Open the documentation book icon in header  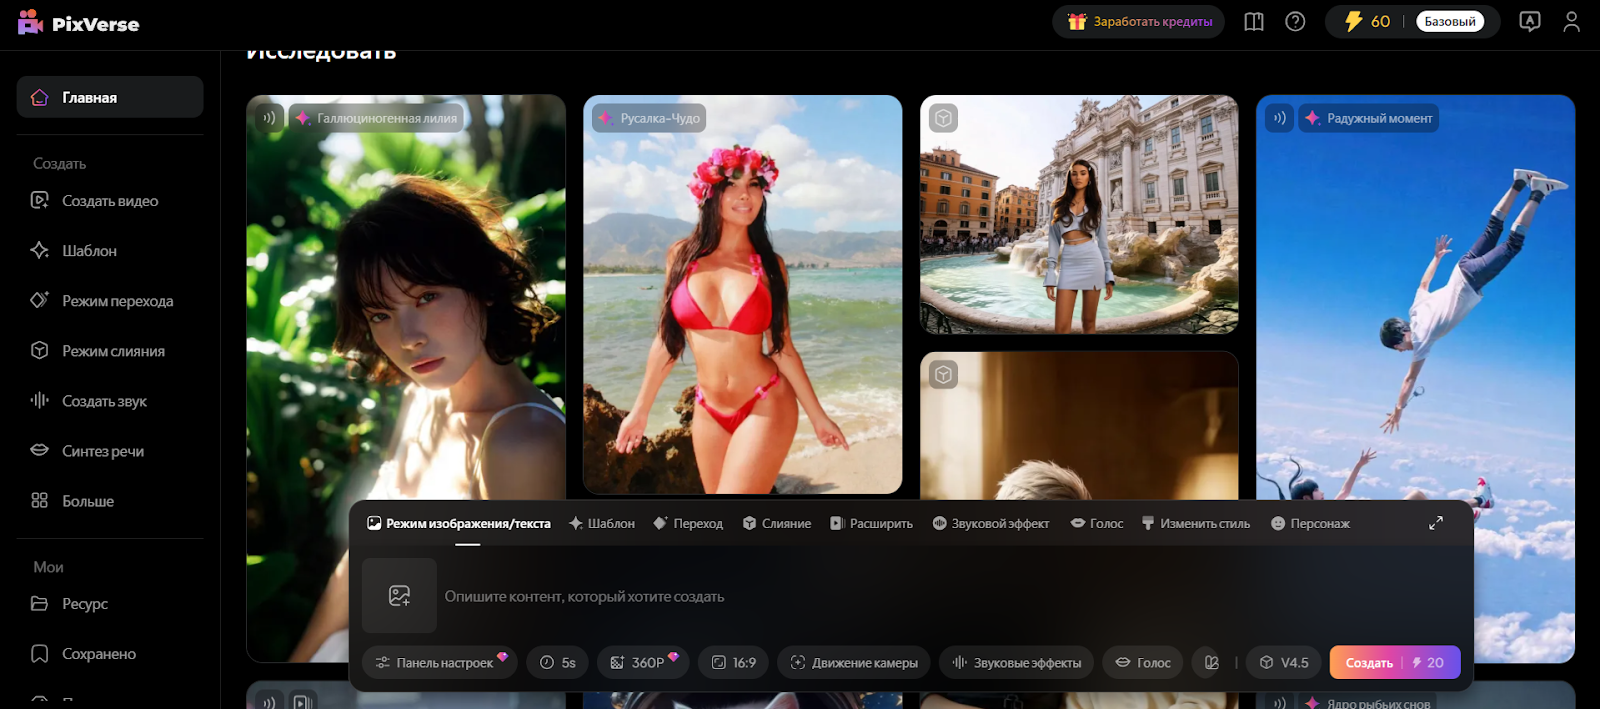click(1253, 21)
